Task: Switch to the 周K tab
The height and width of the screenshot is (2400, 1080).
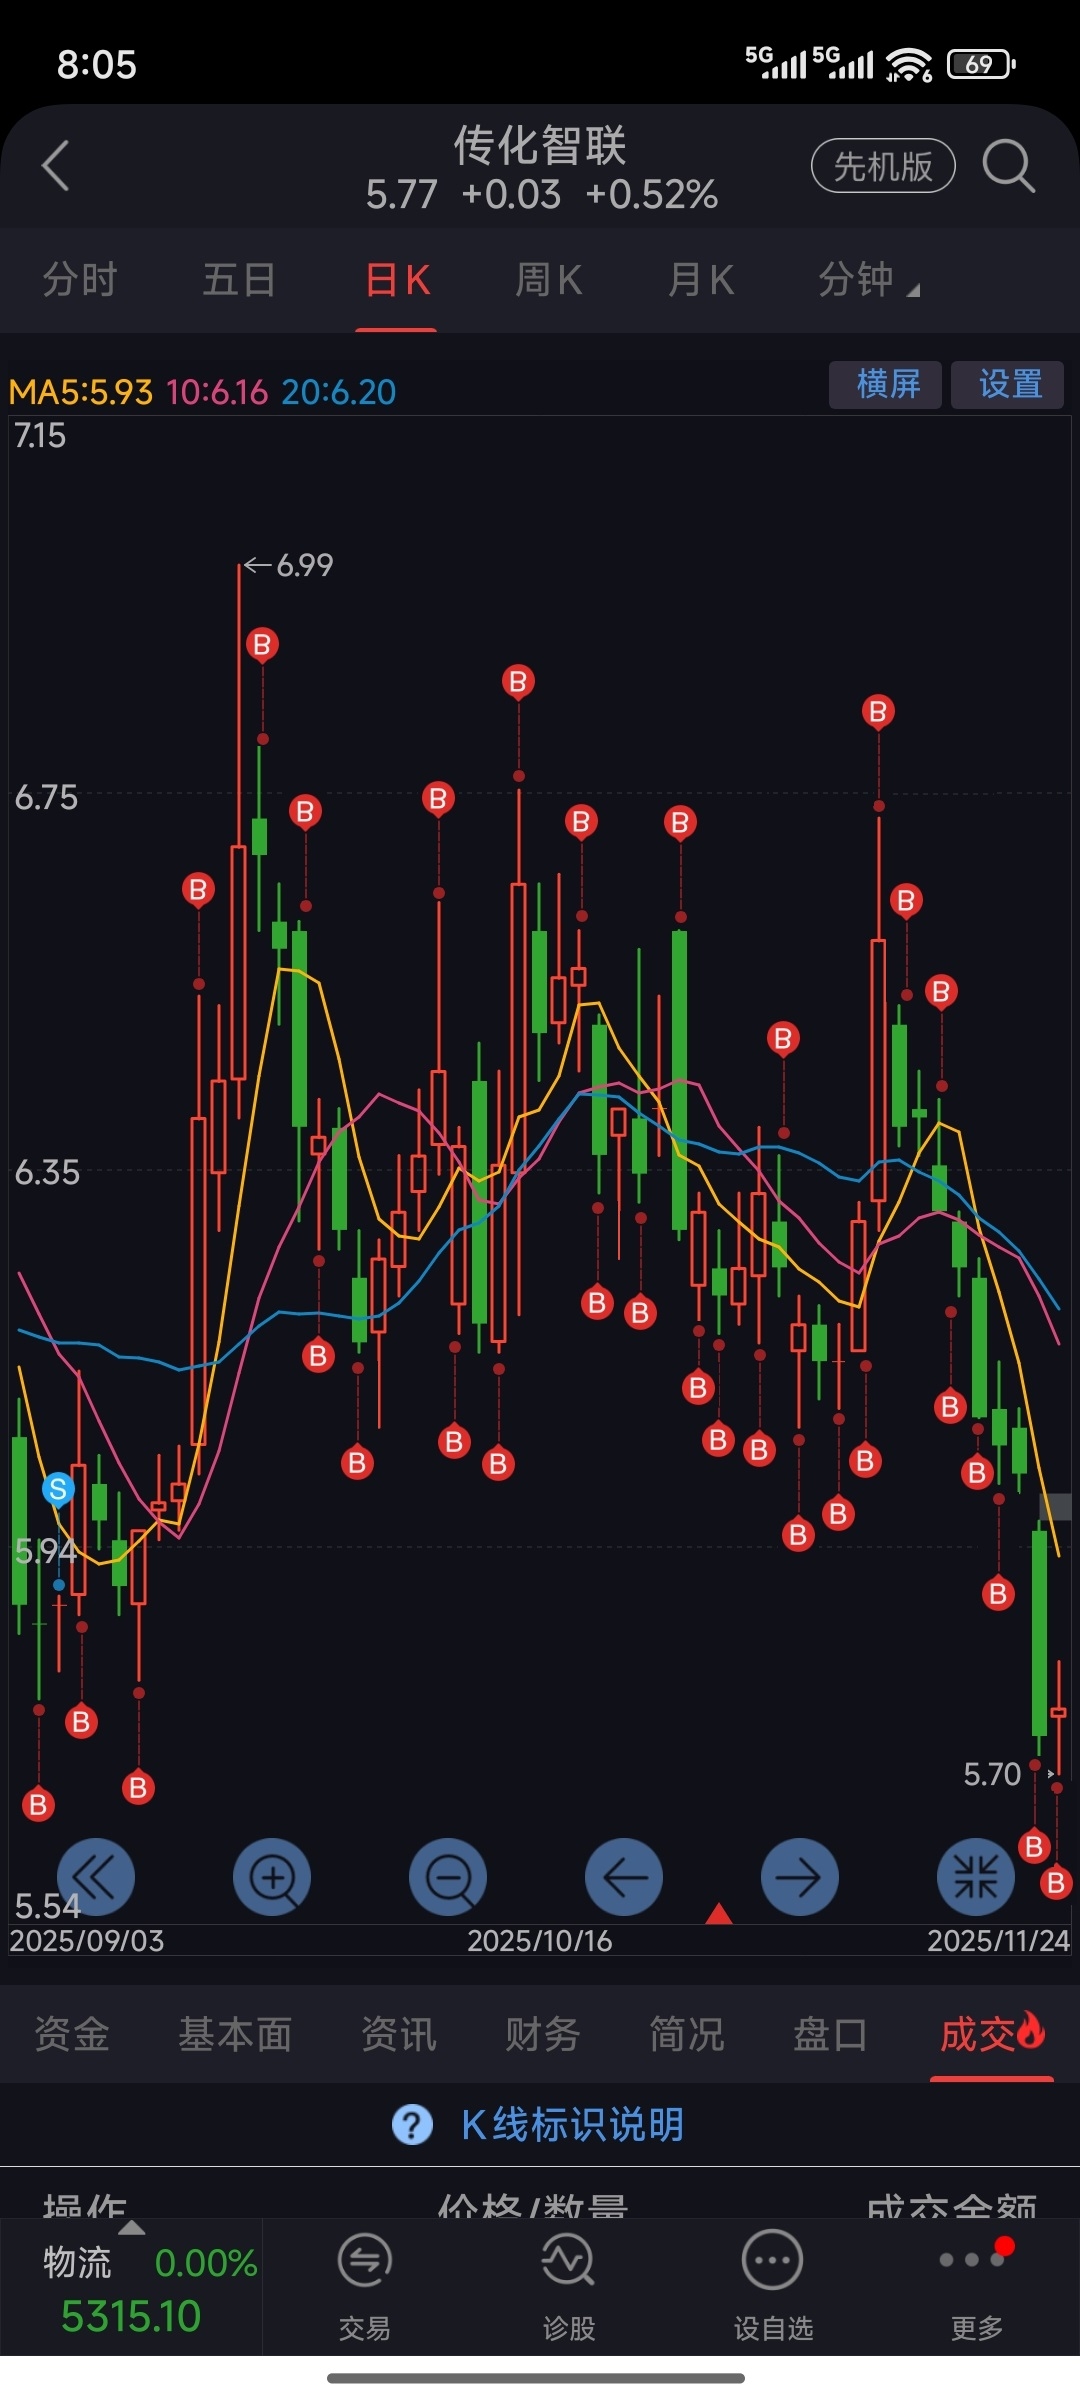Action: pyautogui.click(x=548, y=280)
